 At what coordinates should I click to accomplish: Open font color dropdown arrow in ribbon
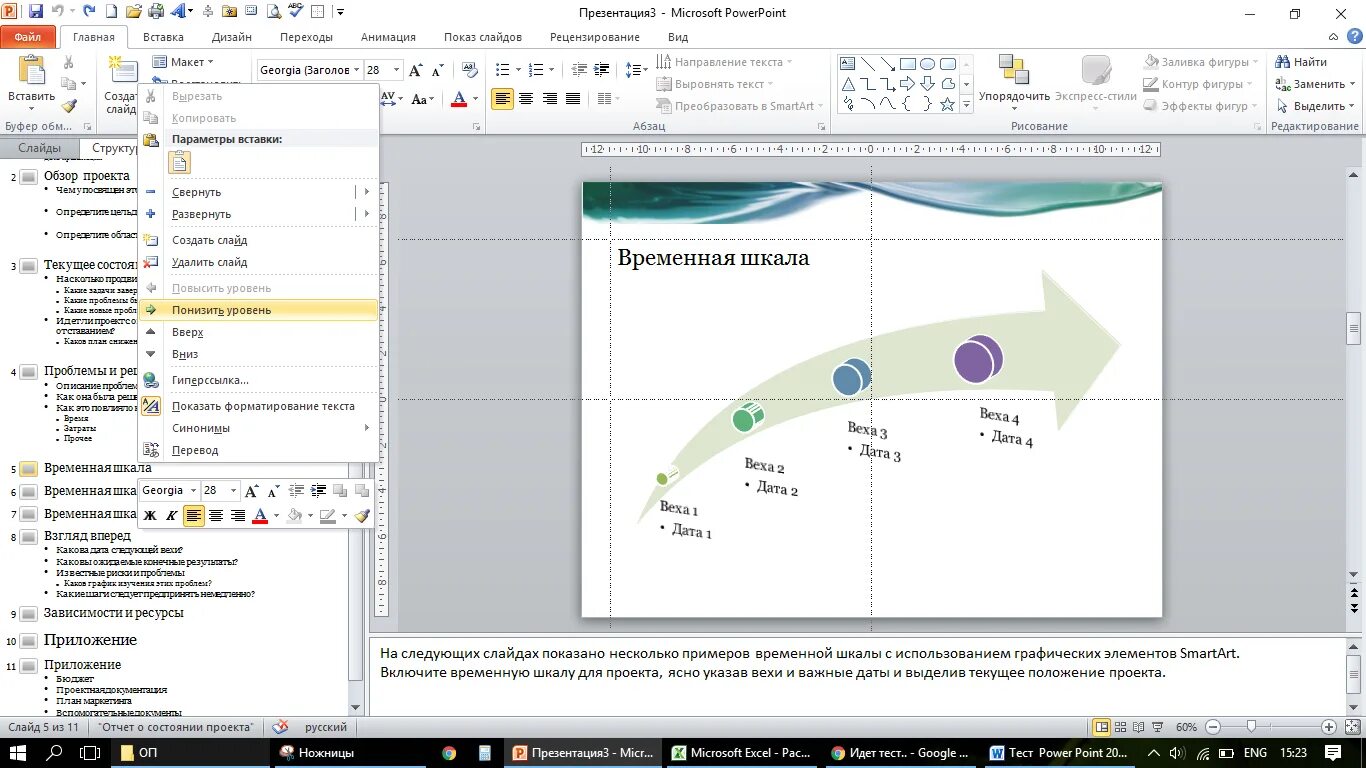[x=474, y=99]
